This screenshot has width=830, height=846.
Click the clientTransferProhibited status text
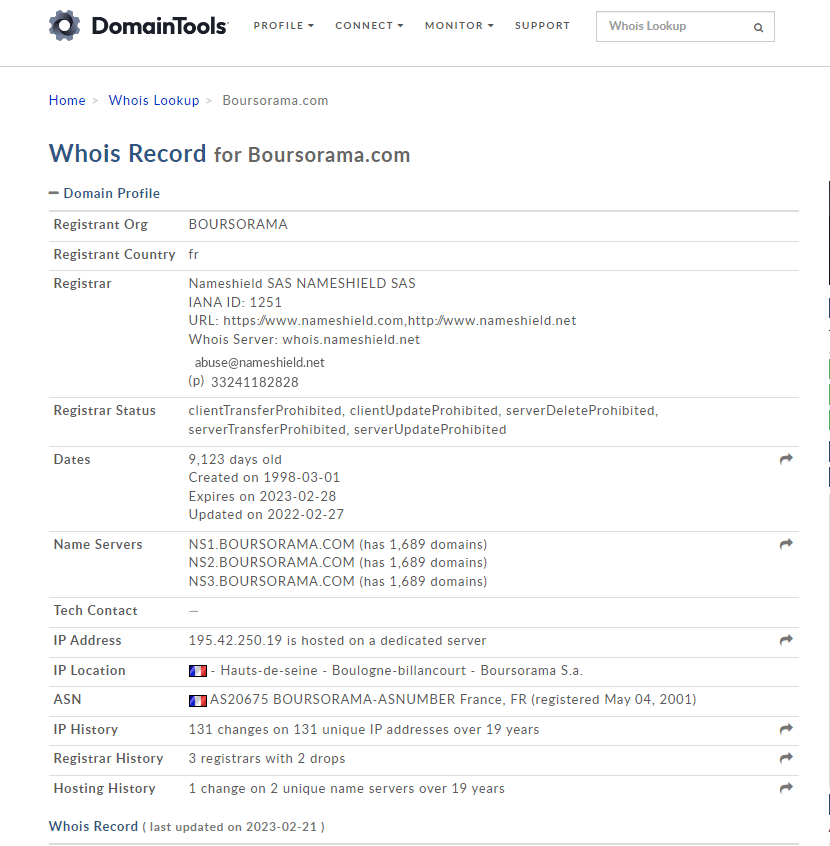click(x=265, y=411)
